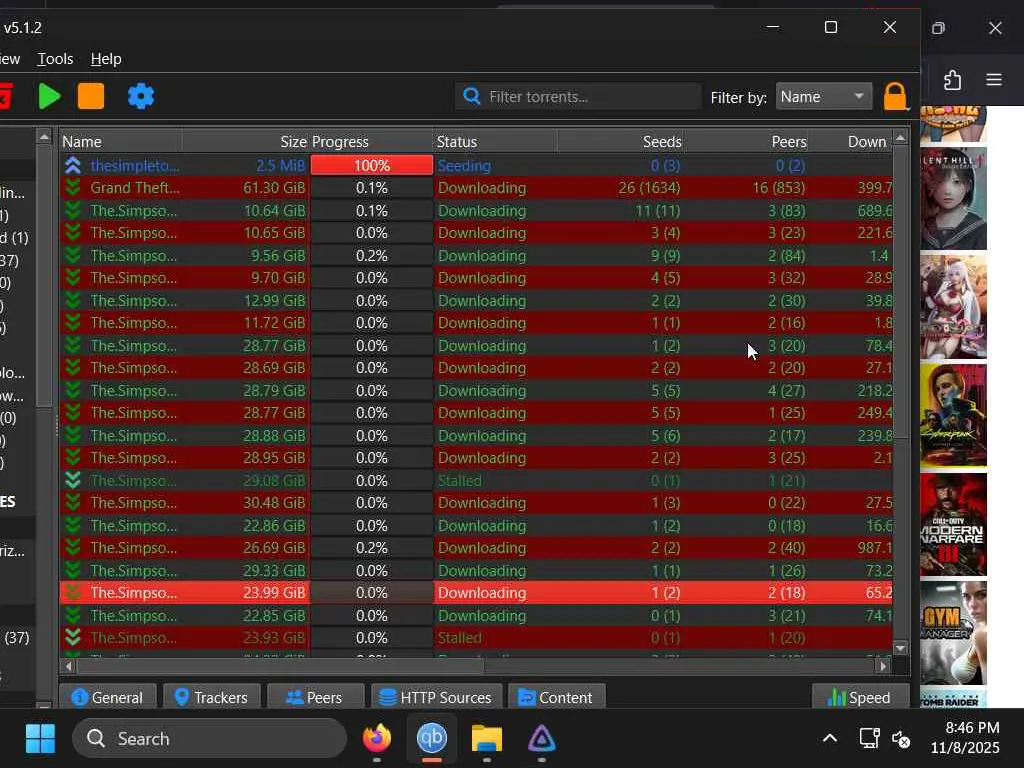Click download icon of stalled 29.08 GiB torrent
1024x768 pixels.
click(73, 480)
